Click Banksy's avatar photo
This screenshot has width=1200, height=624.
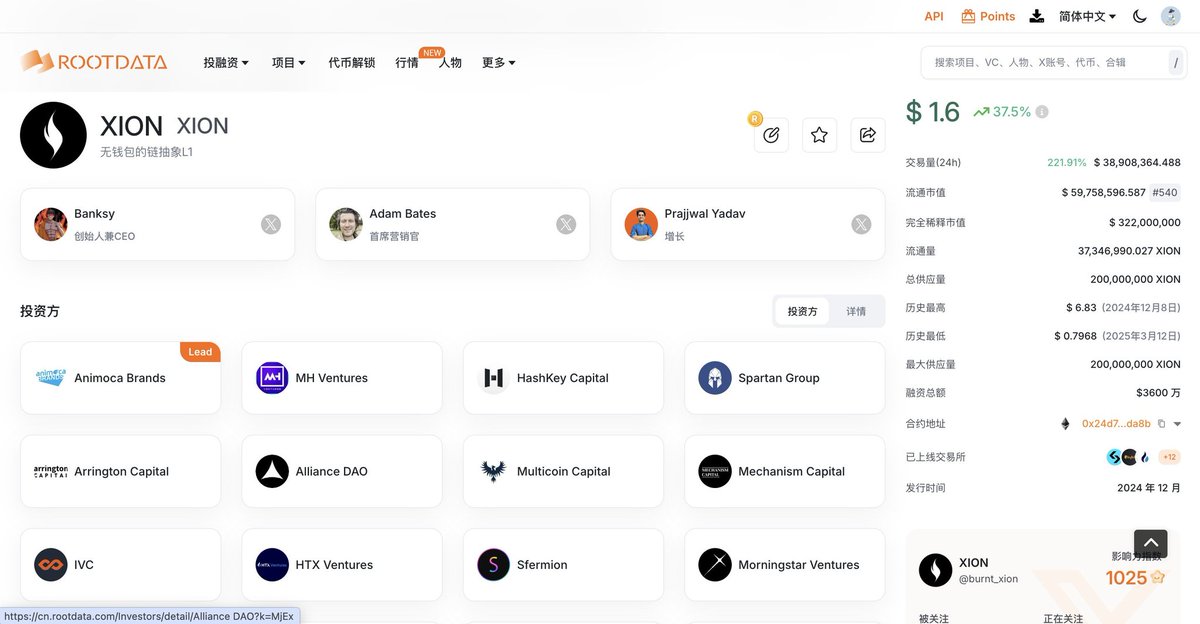coord(51,224)
